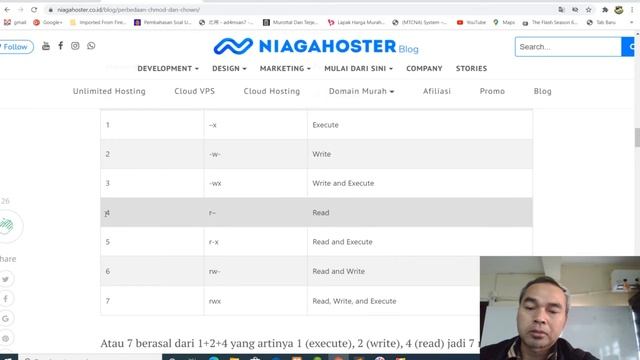
Task: Open the Maps bookmark
Action: pos(504,22)
